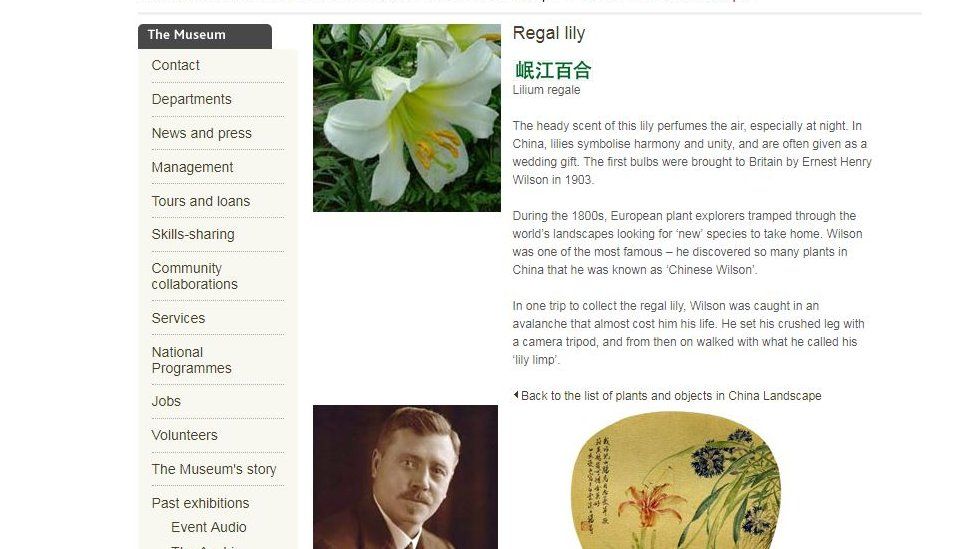Select News and press sidebar item
This screenshot has width=976, height=549.
[202, 133]
